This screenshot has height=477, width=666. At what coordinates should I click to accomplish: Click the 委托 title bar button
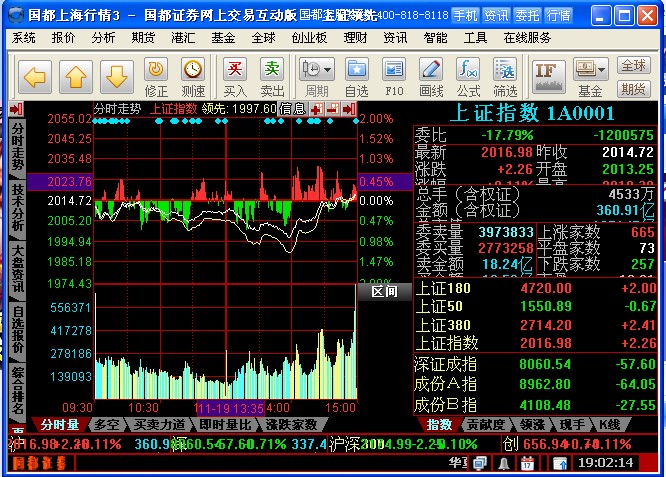tap(527, 16)
